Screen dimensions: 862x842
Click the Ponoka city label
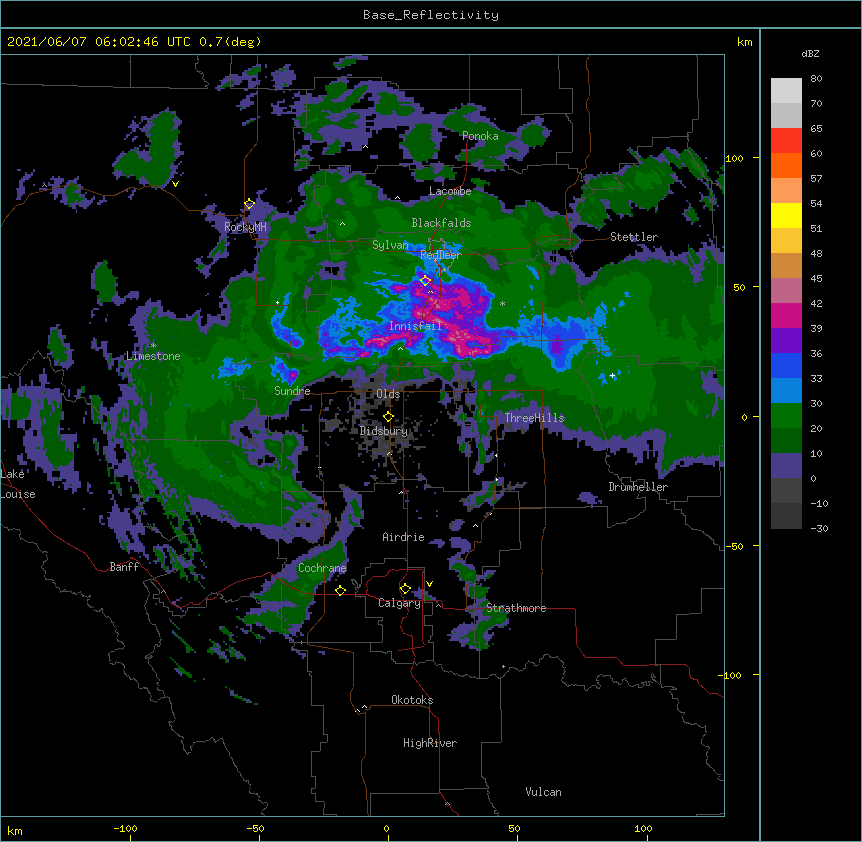pyautogui.click(x=480, y=136)
